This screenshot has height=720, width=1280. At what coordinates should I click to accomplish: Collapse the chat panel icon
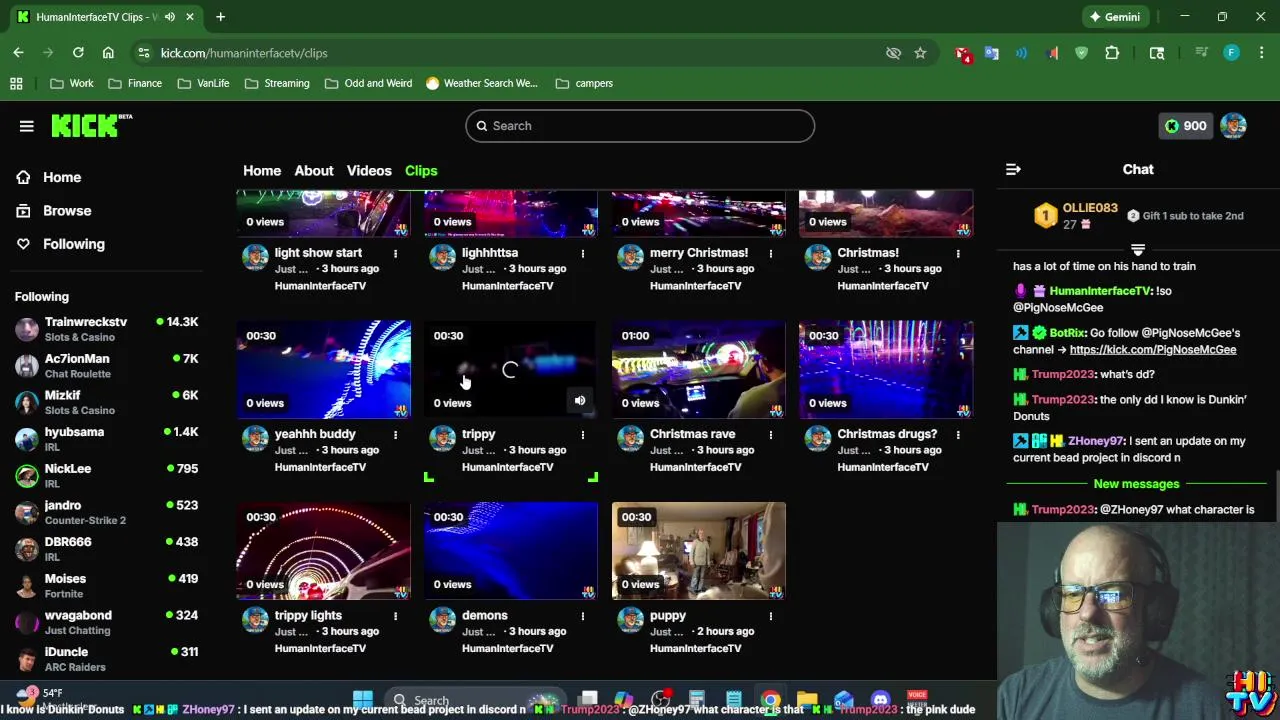coord(1013,170)
